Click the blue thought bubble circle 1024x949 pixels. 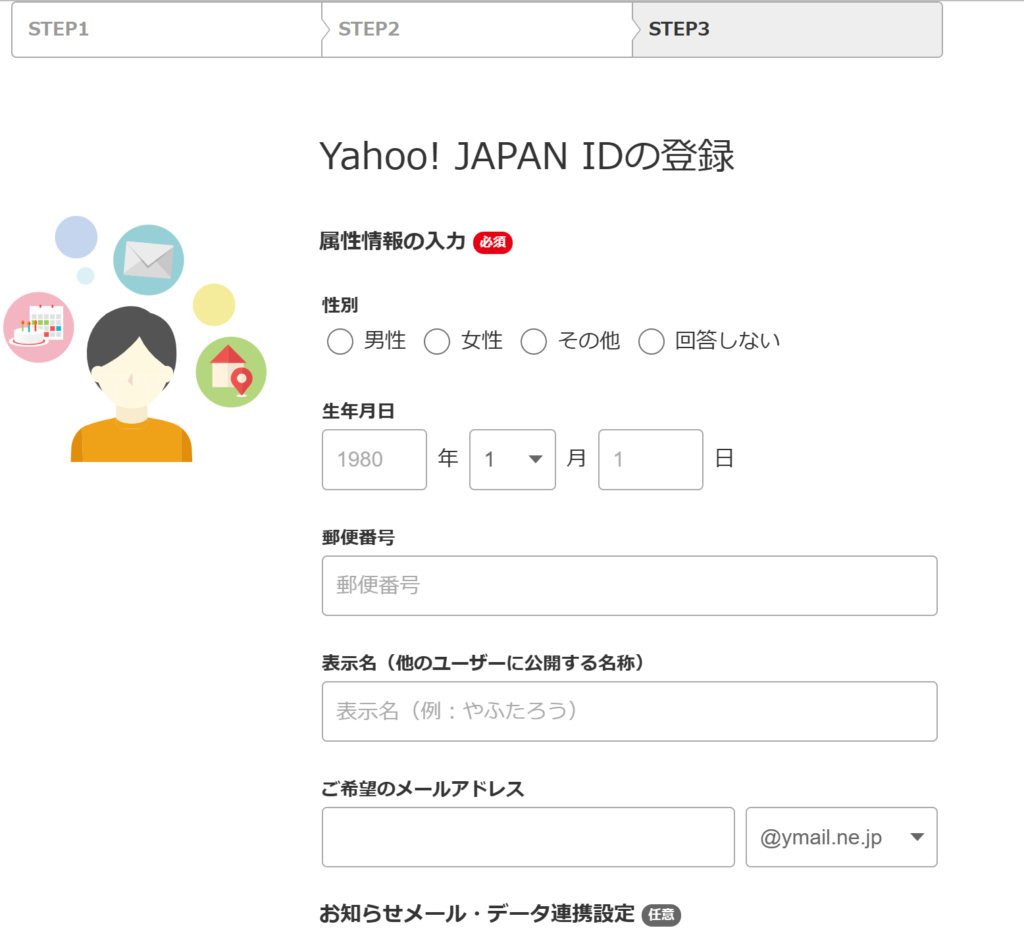tap(77, 237)
